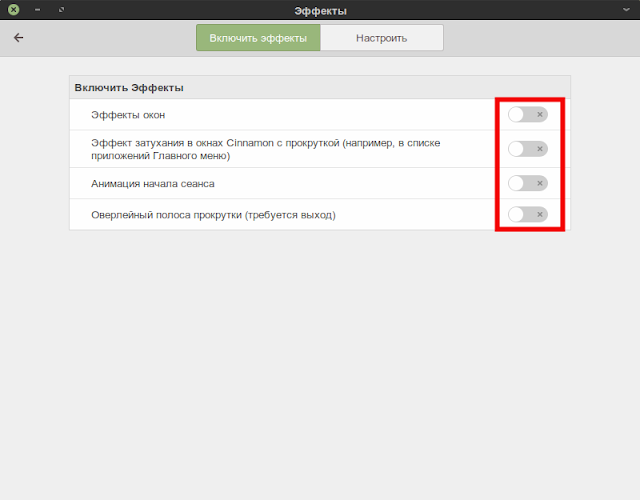This screenshot has width=640, height=500.
Task: Toggle Эффект затухания в окнах Cinnamon
Action: coord(528,149)
